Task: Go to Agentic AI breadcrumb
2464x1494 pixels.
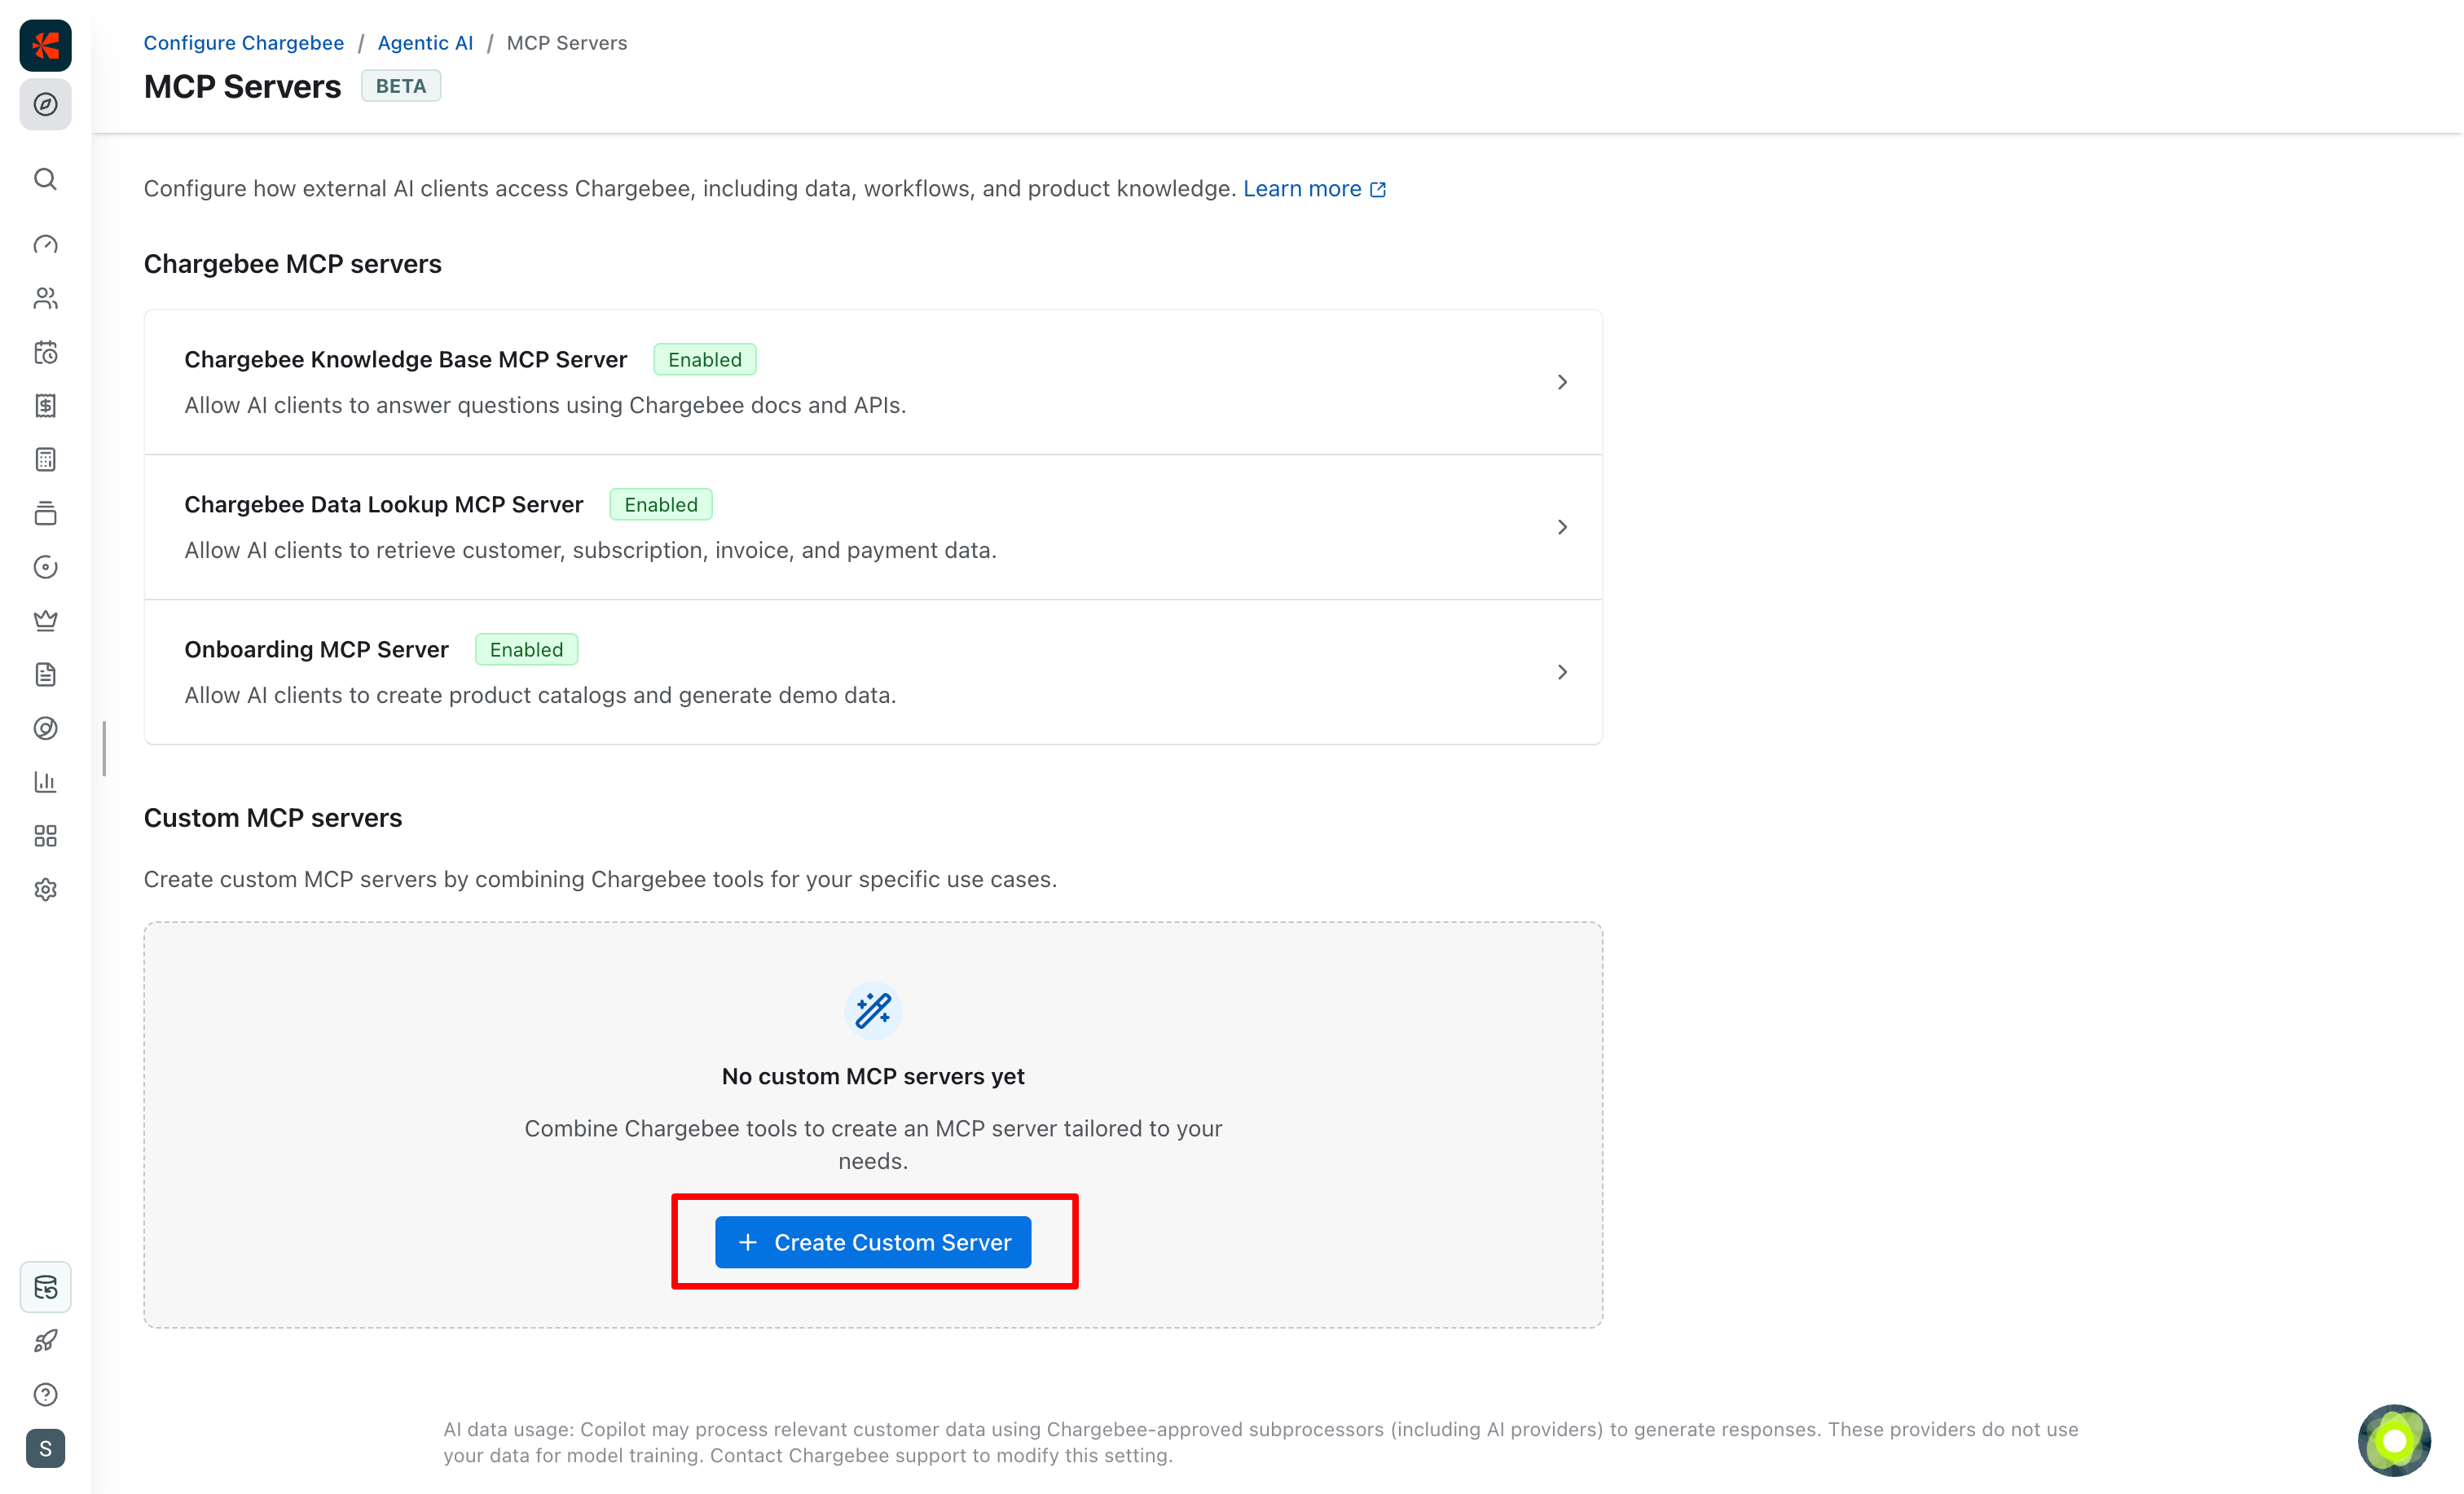Action: (x=425, y=43)
